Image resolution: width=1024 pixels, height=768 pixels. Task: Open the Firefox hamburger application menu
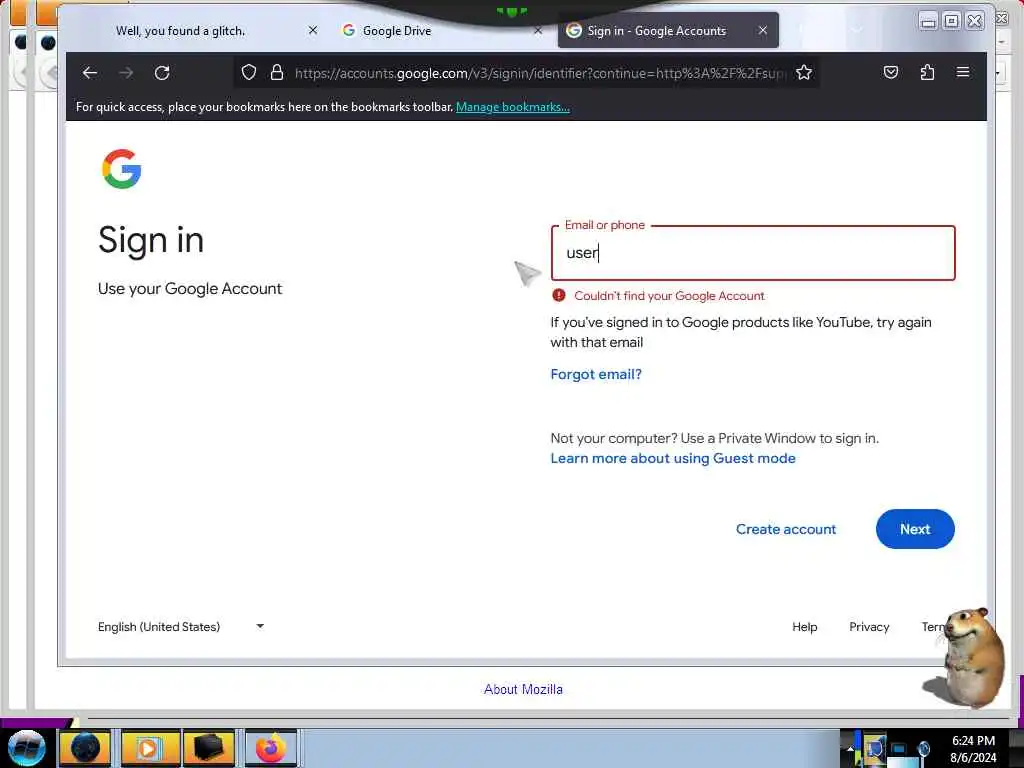[963, 72]
